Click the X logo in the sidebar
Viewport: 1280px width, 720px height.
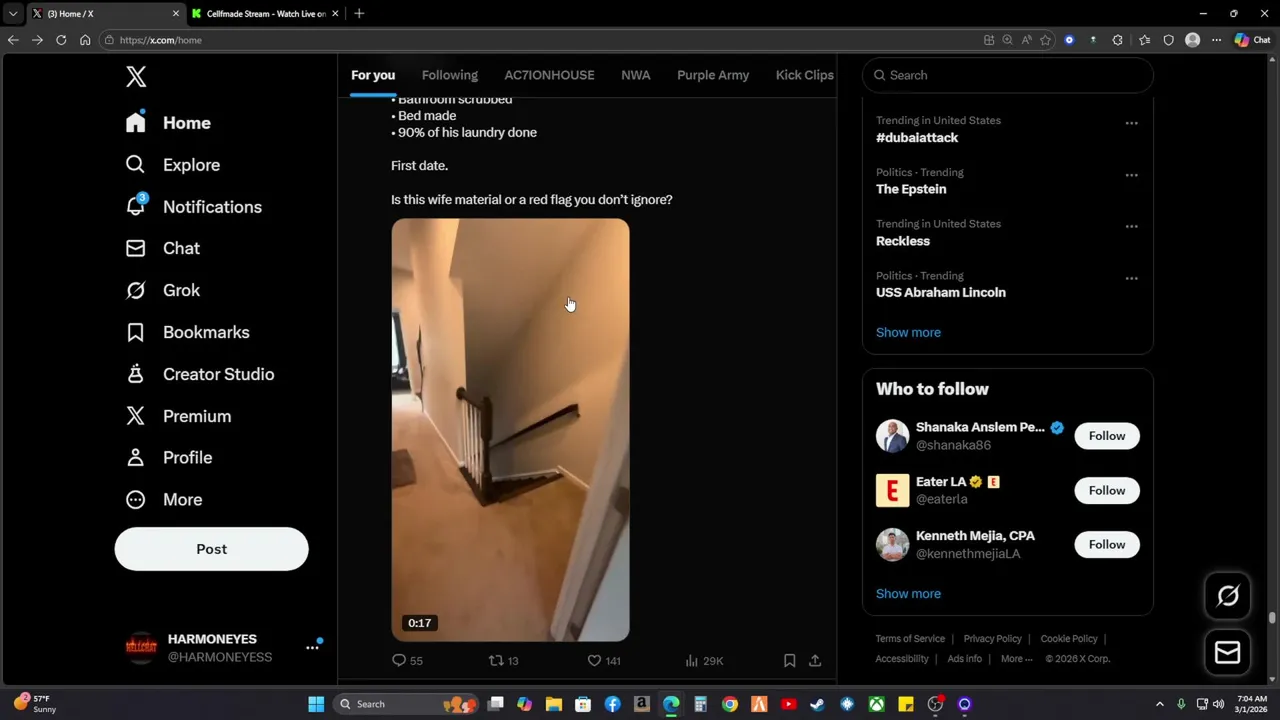[x=136, y=77]
